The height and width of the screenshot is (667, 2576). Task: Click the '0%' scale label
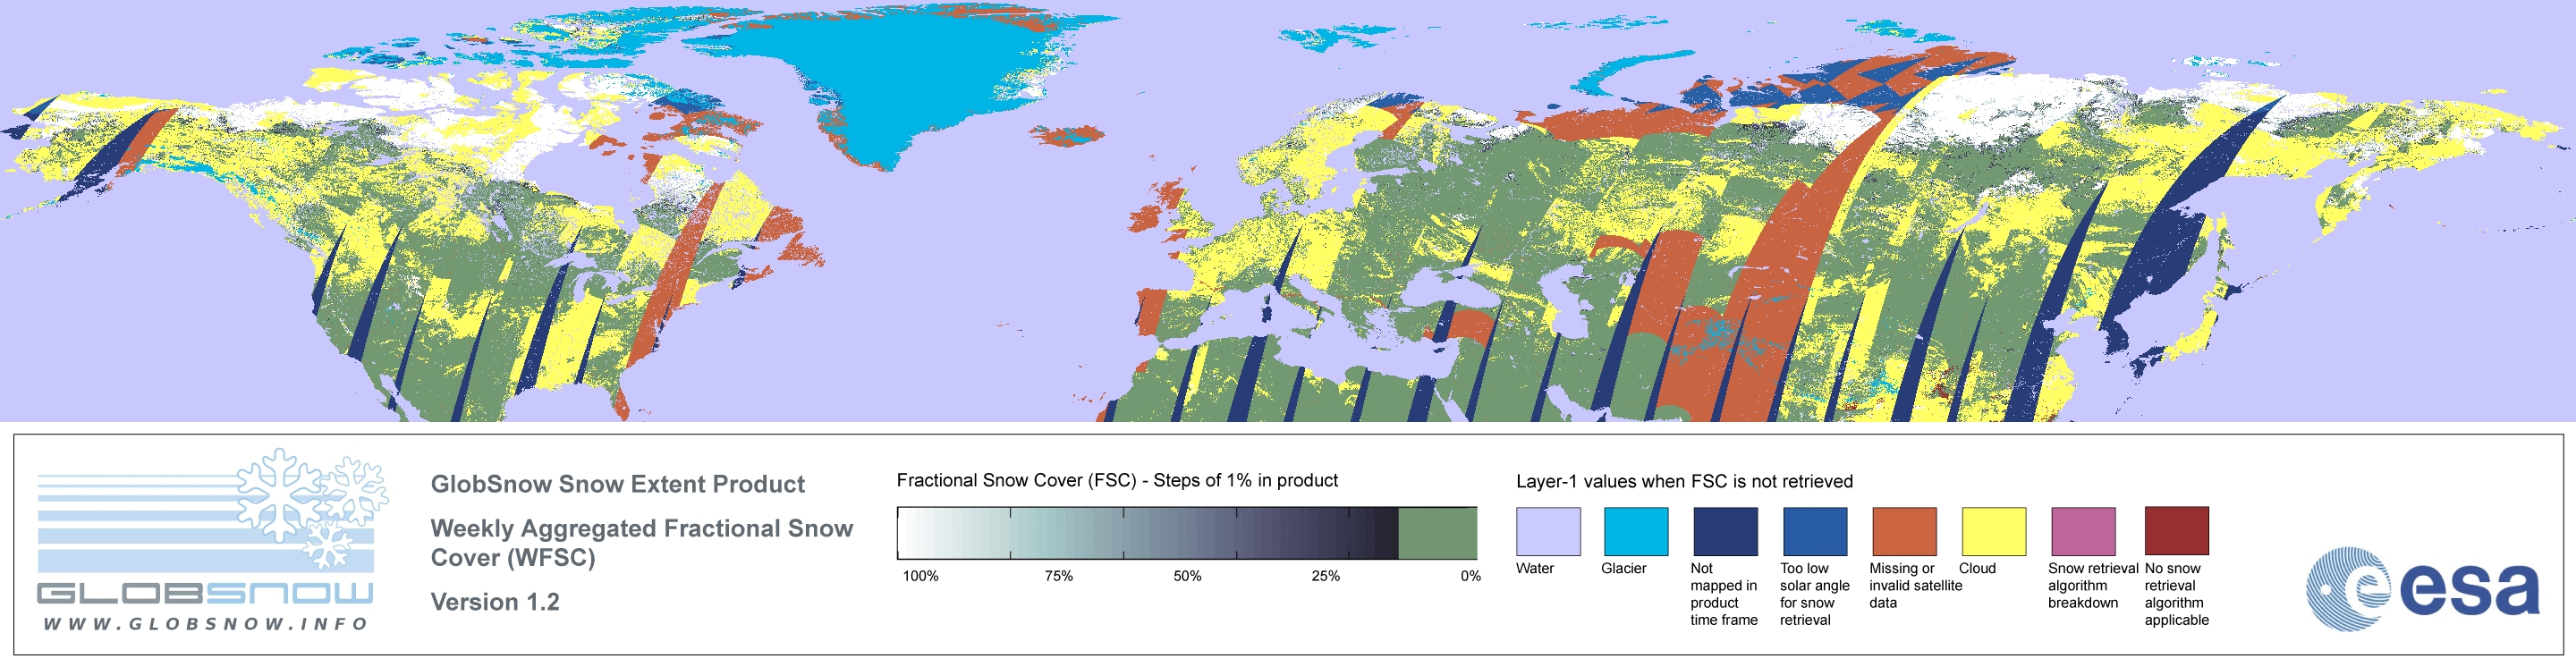tap(1470, 576)
